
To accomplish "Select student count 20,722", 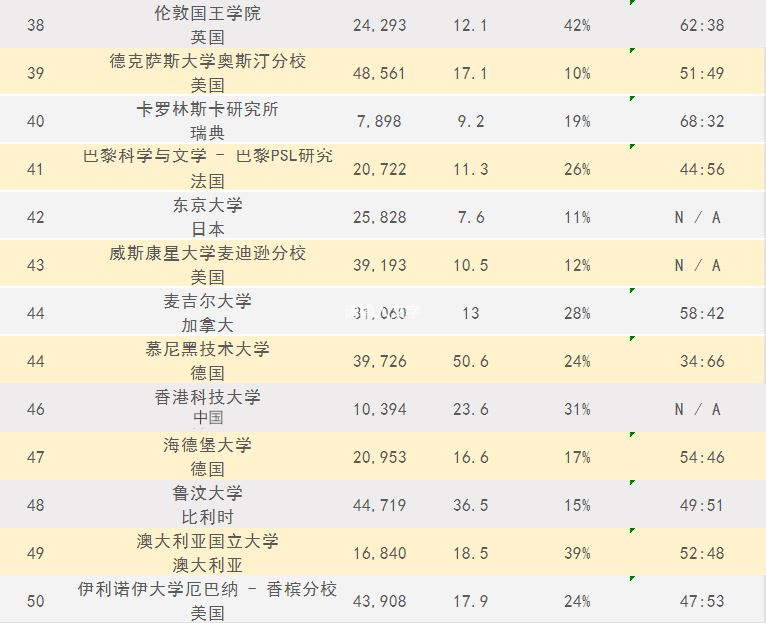I will [x=380, y=169].
